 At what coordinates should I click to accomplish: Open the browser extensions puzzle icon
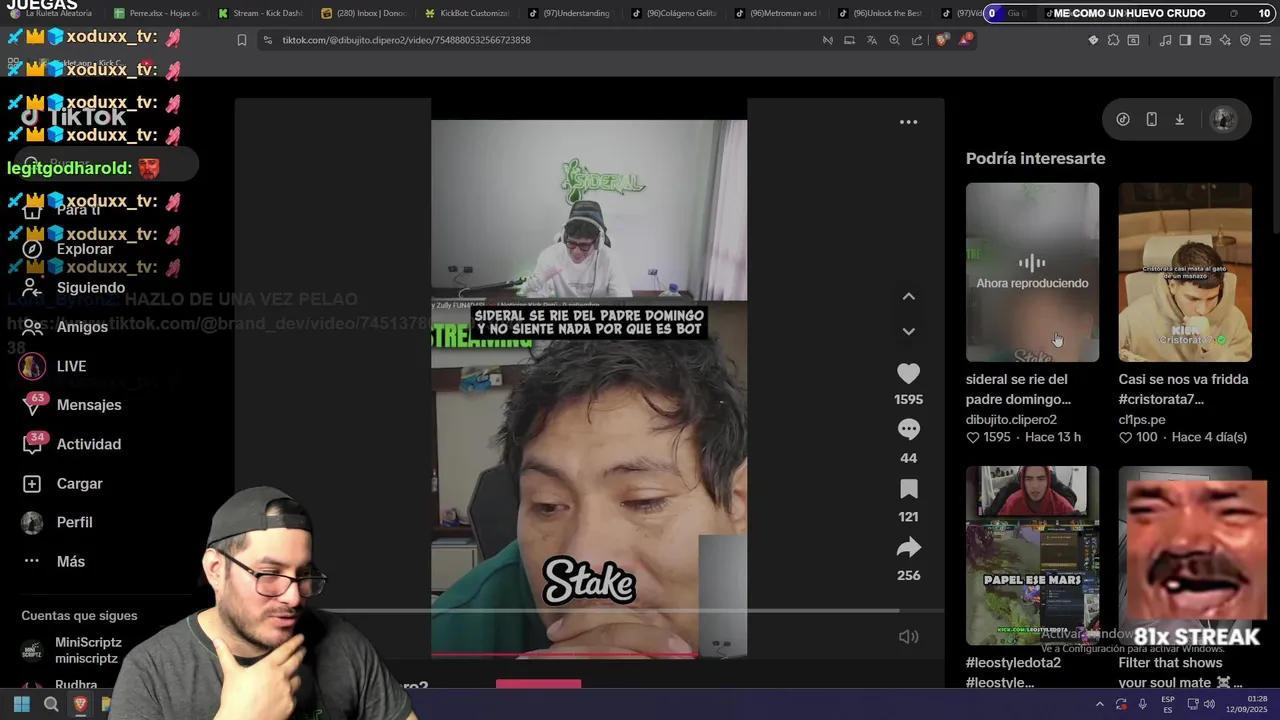click(x=1113, y=40)
